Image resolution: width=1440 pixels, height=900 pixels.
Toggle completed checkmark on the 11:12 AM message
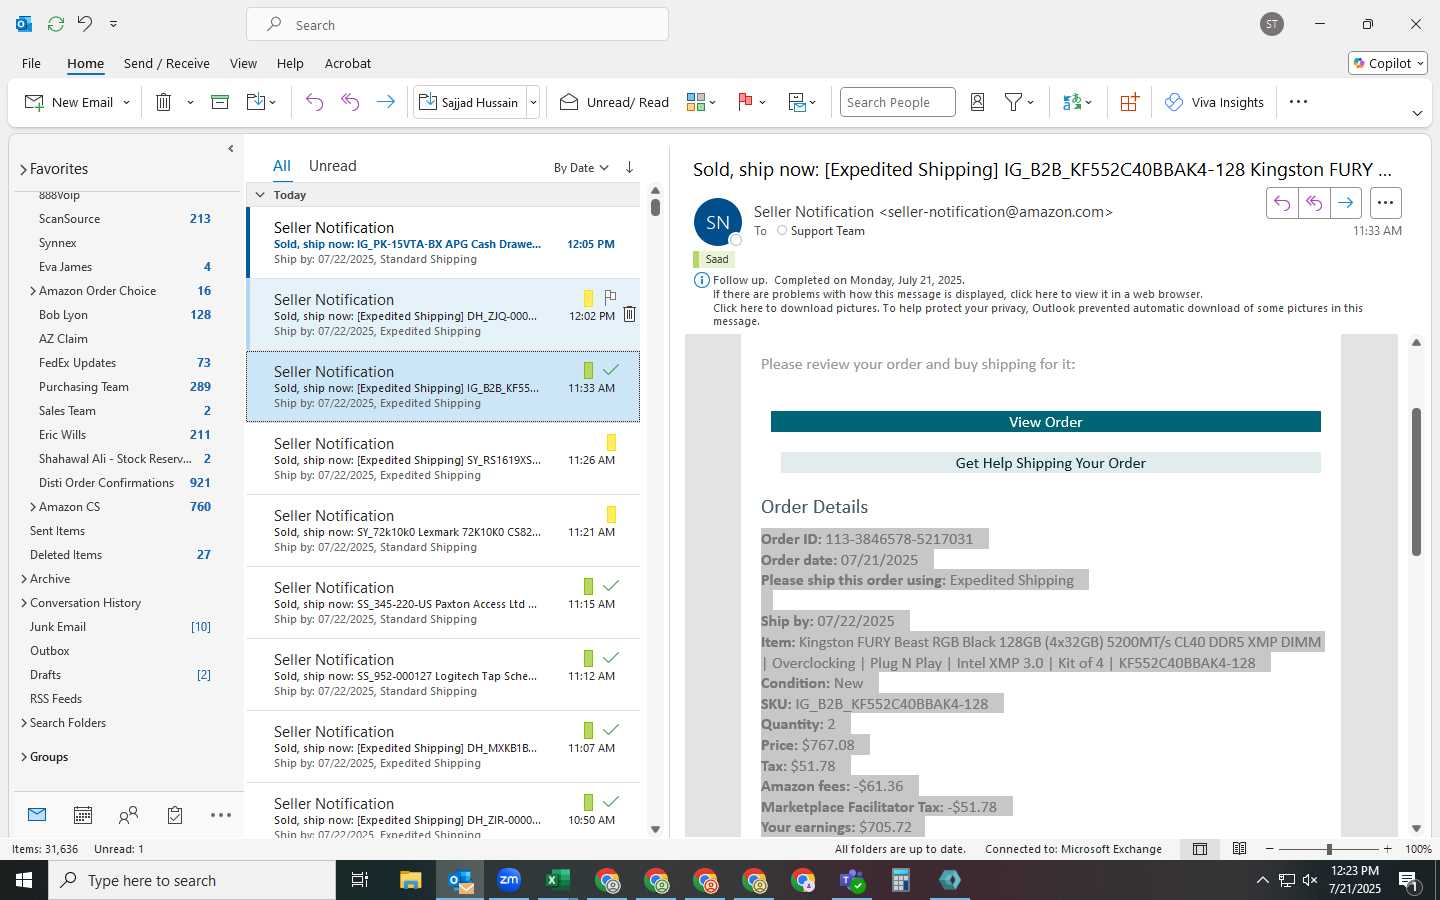click(611, 658)
